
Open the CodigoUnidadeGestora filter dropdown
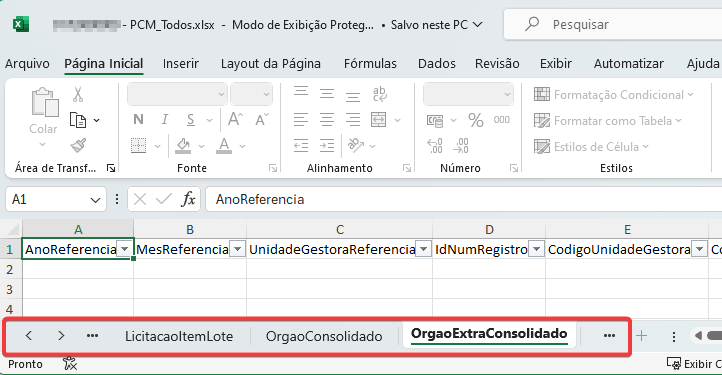pyautogui.click(x=699, y=249)
